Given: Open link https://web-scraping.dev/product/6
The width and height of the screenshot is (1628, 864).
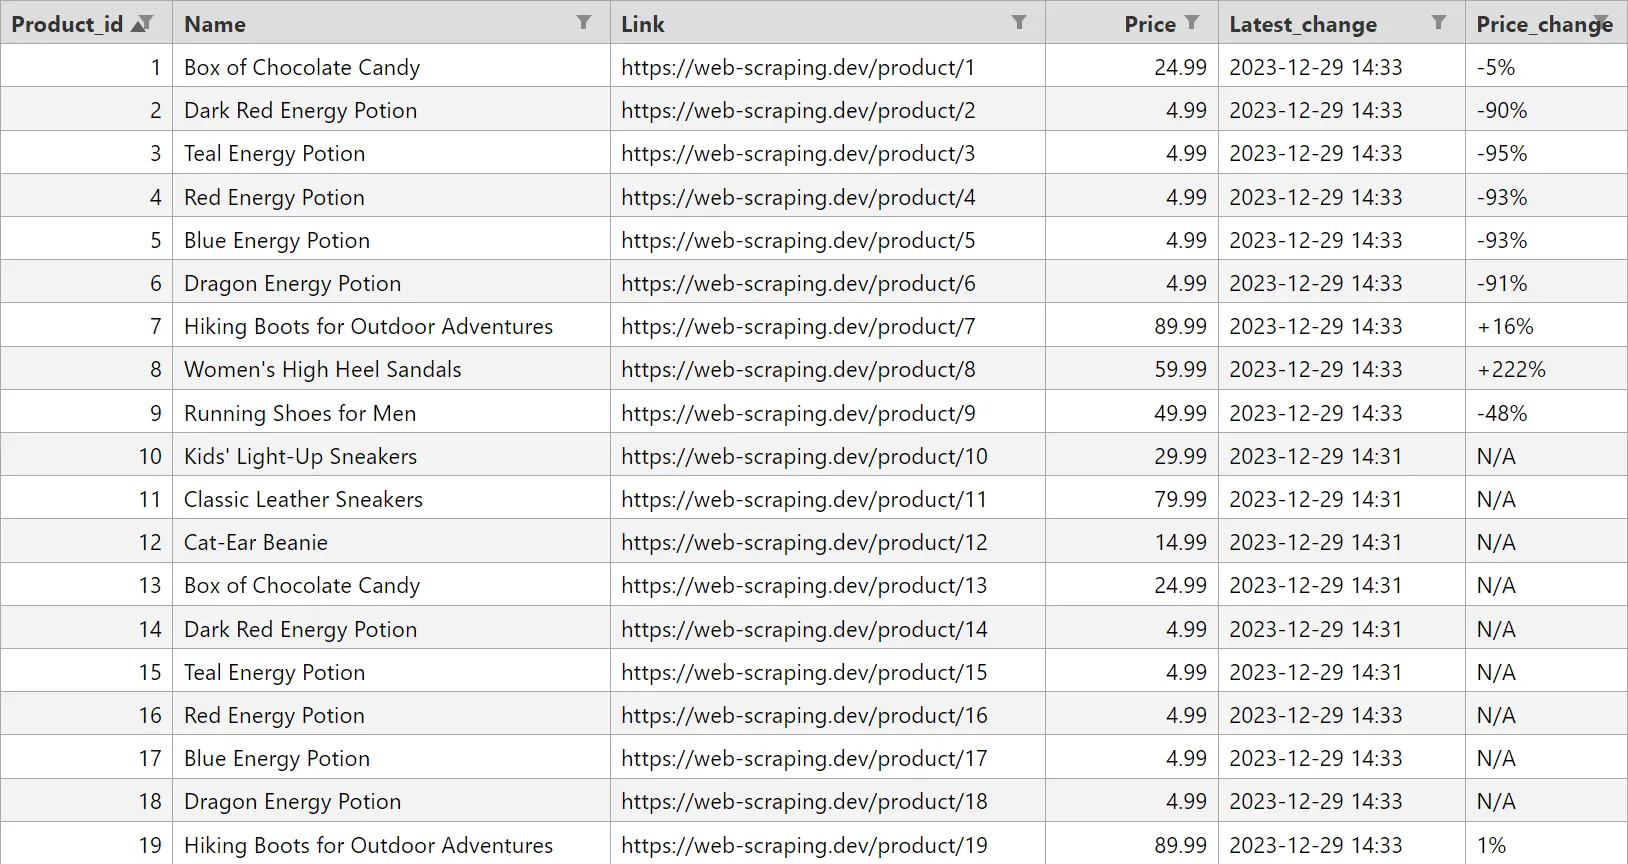Looking at the screenshot, I should [x=798, y=283].
